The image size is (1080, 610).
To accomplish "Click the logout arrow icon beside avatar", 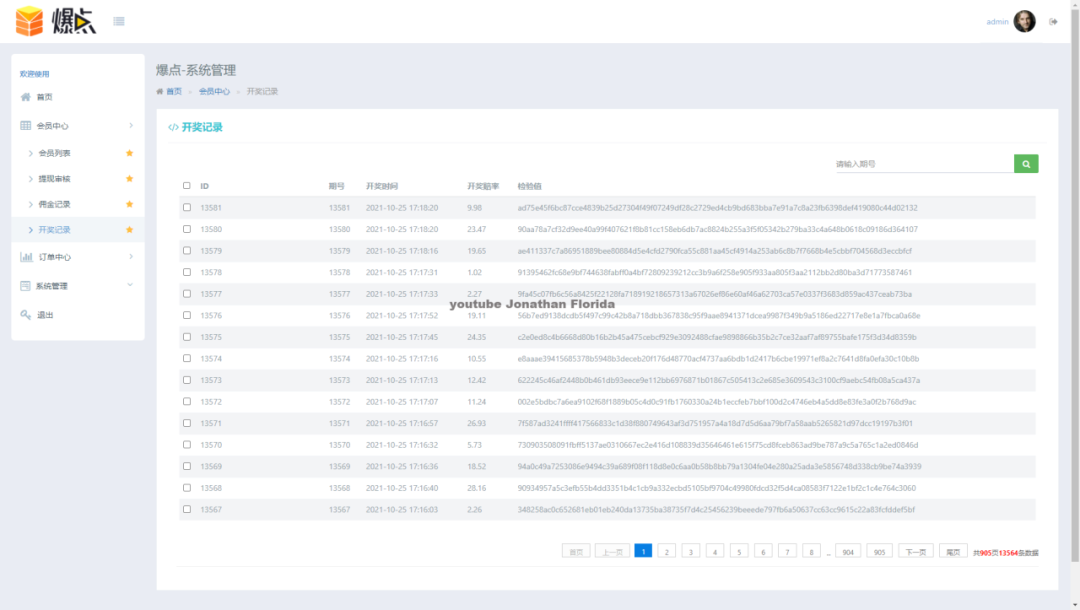I will tap(1053, 22).
